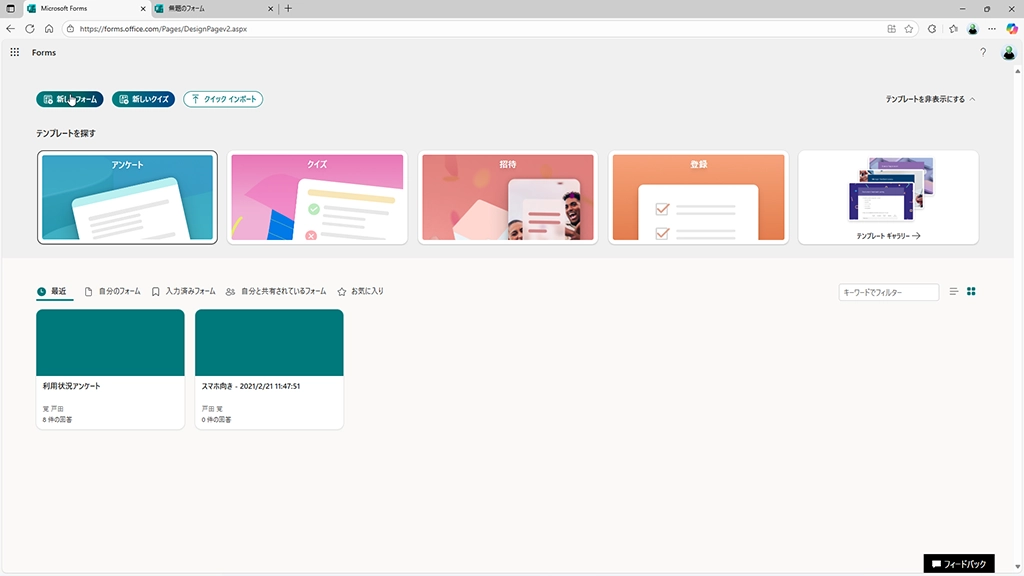The width and height of the screenshot is (1024, 576).
Task: Create a form with 新しいフォーム button
Action: pos(70,99)
